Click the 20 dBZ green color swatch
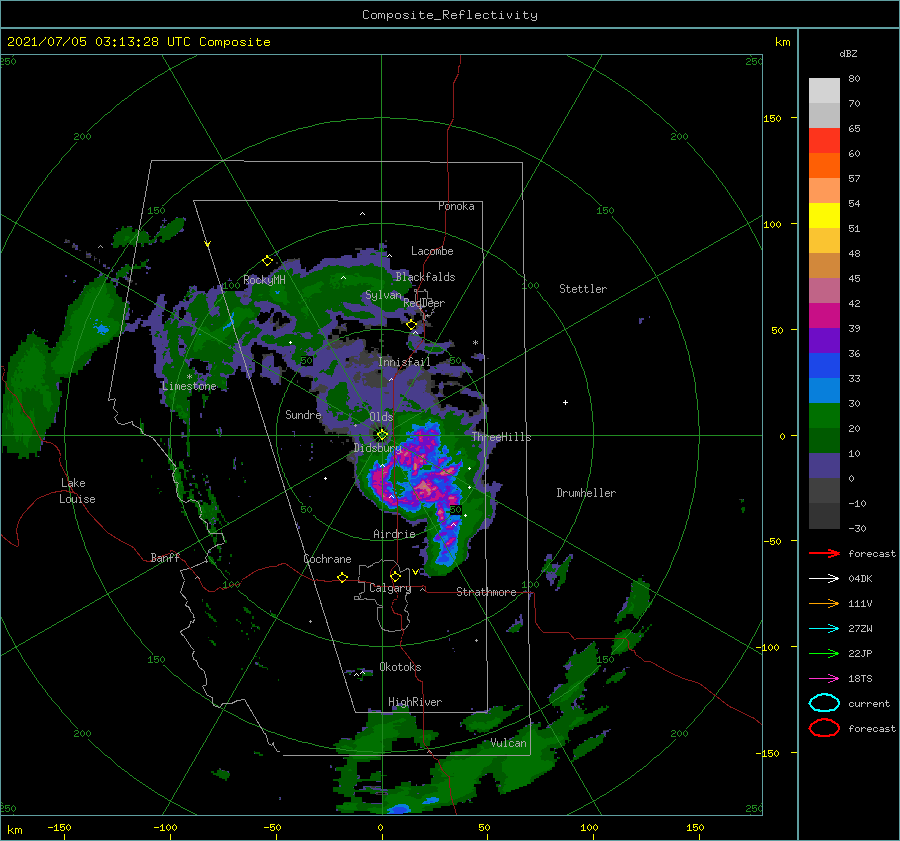Viewport: 900px width, 841px height. point(824,416)
